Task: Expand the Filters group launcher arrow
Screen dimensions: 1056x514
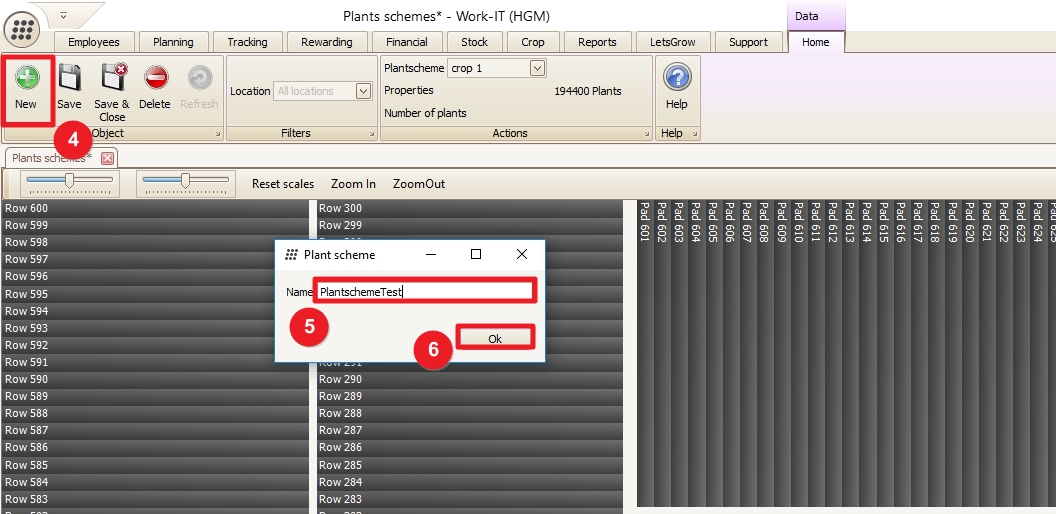Action: [x=372, y=135]
